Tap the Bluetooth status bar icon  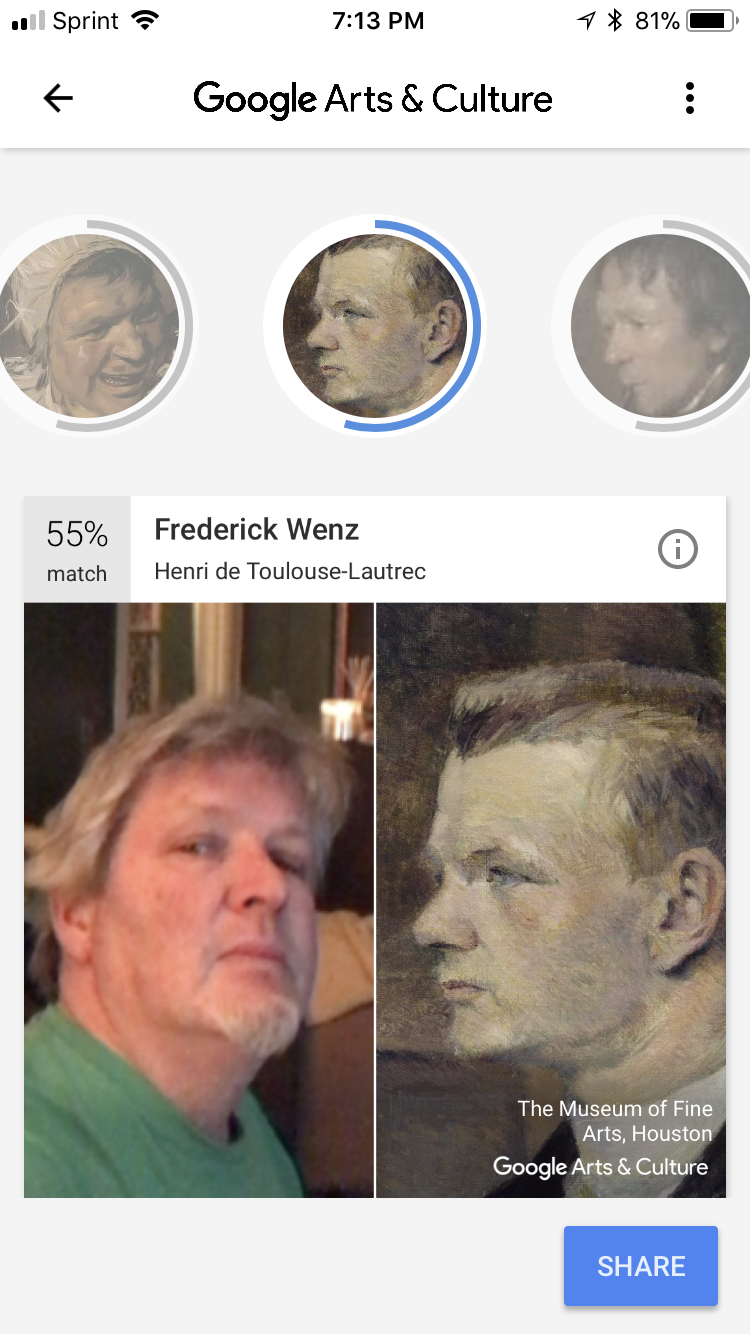point(614,21)
